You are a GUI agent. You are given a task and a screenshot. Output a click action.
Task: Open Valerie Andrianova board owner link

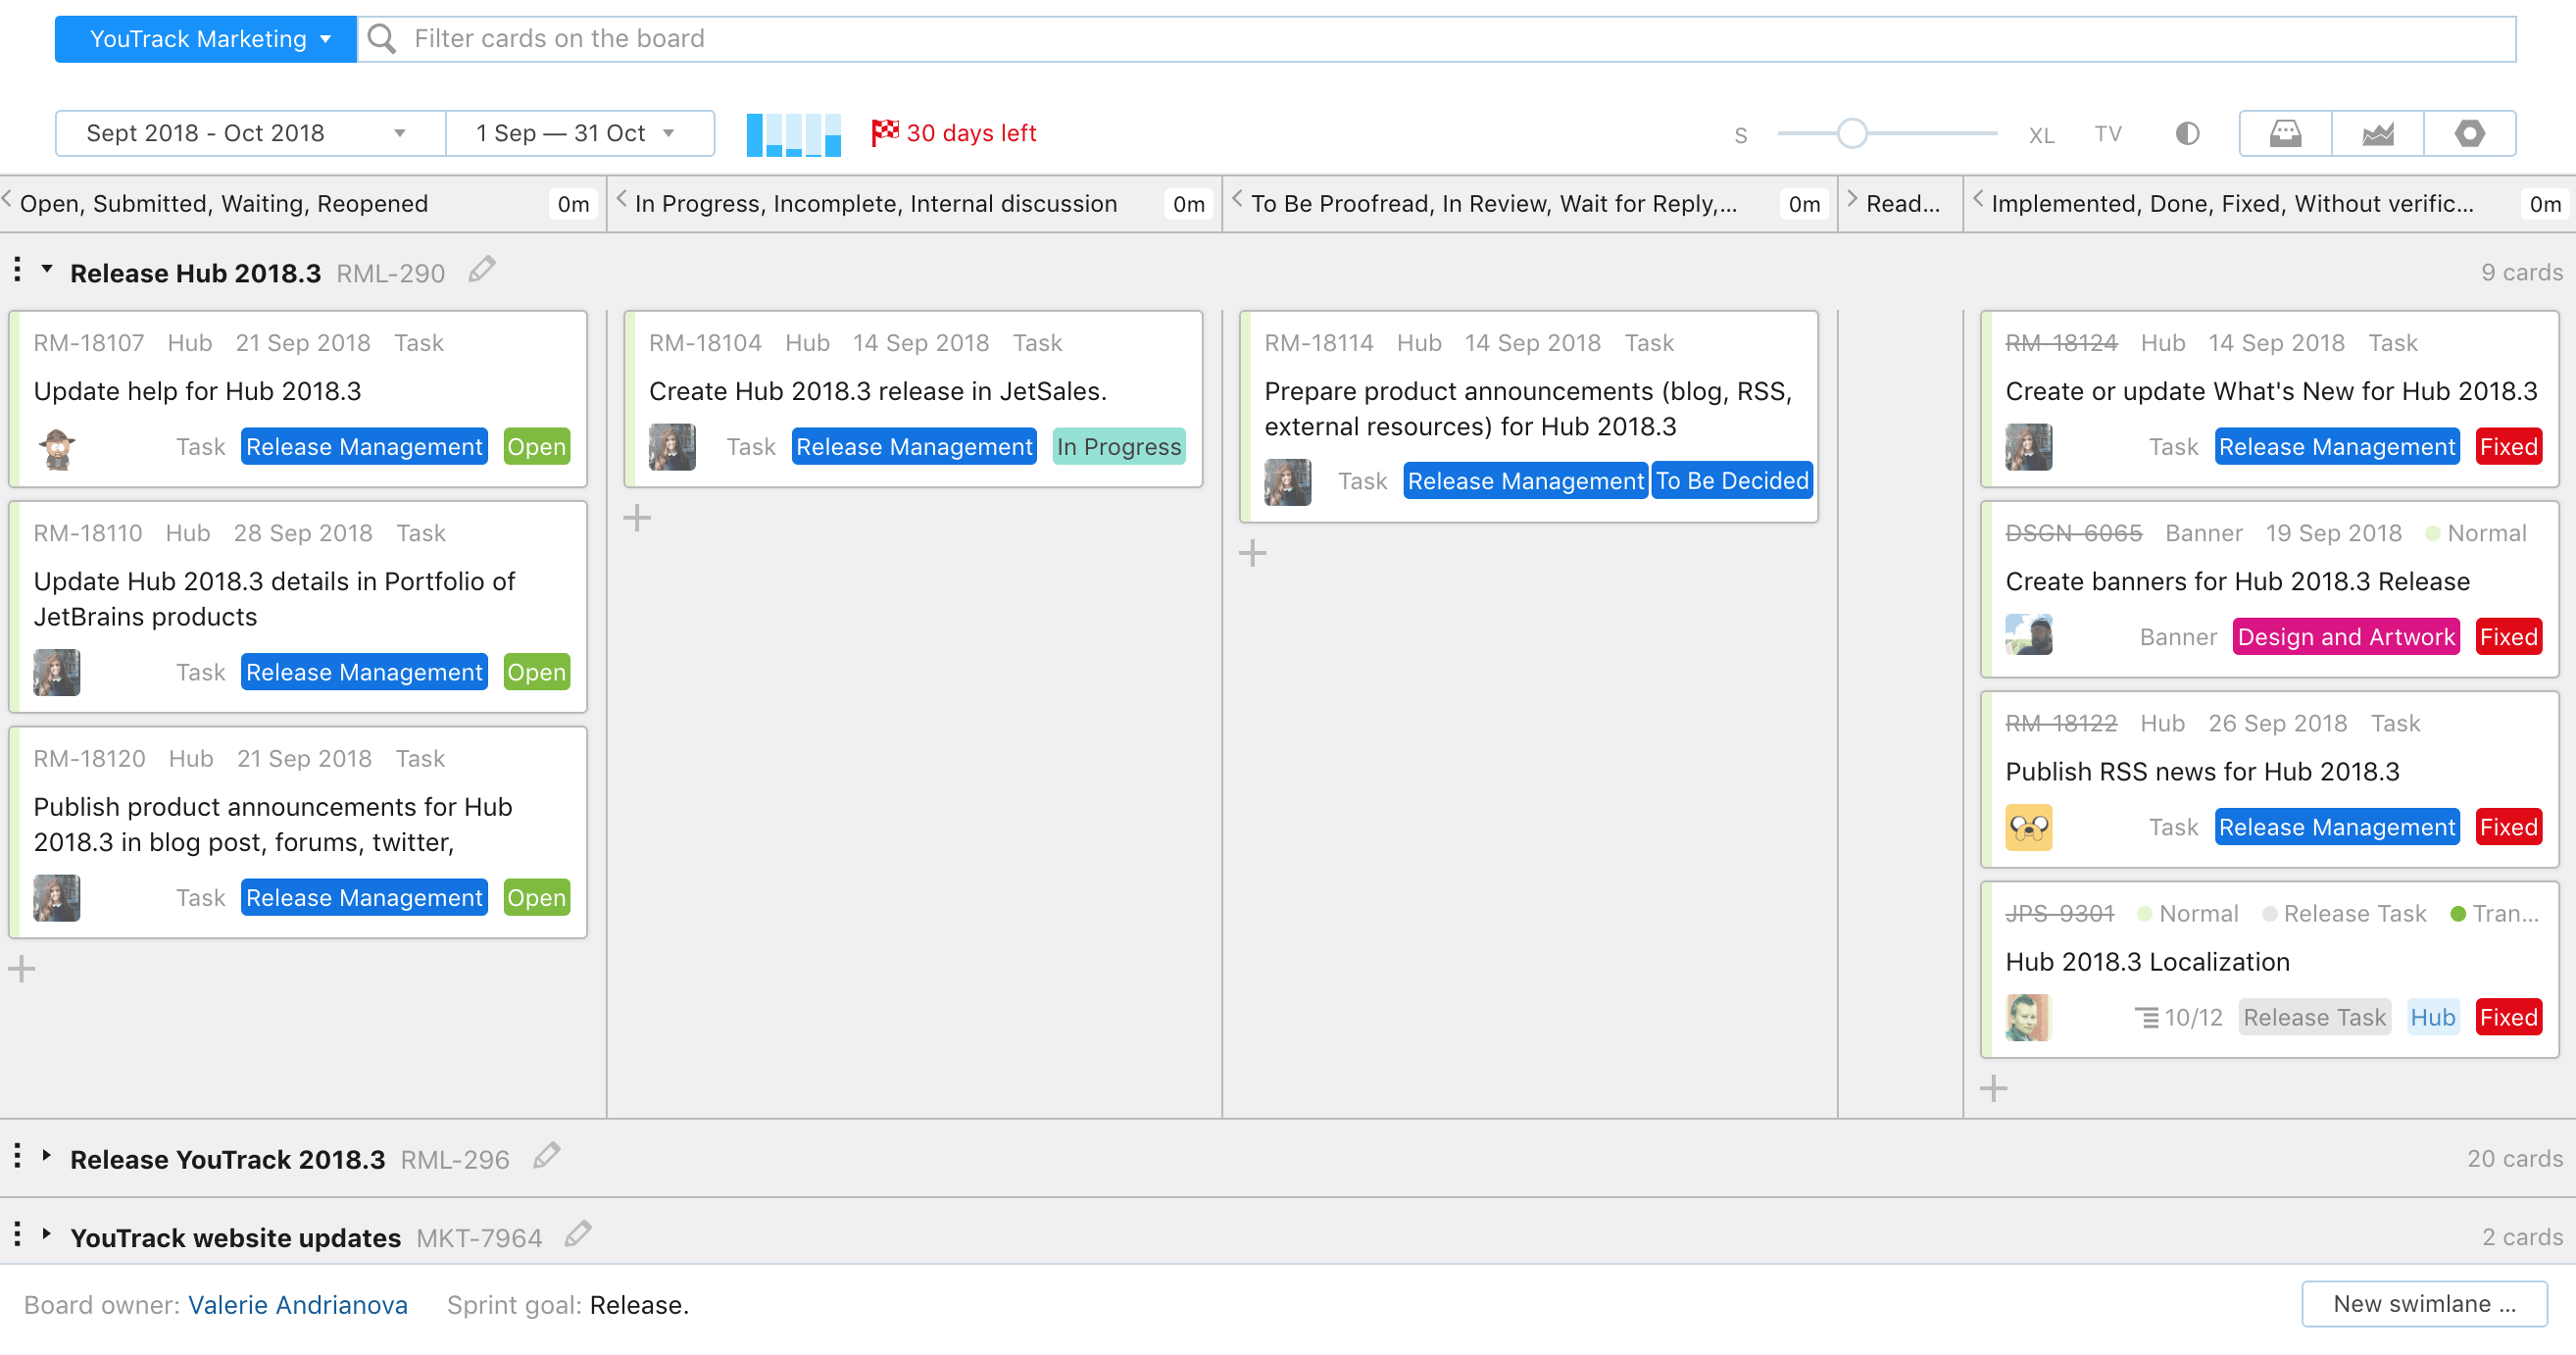[x=298, y=1305]
